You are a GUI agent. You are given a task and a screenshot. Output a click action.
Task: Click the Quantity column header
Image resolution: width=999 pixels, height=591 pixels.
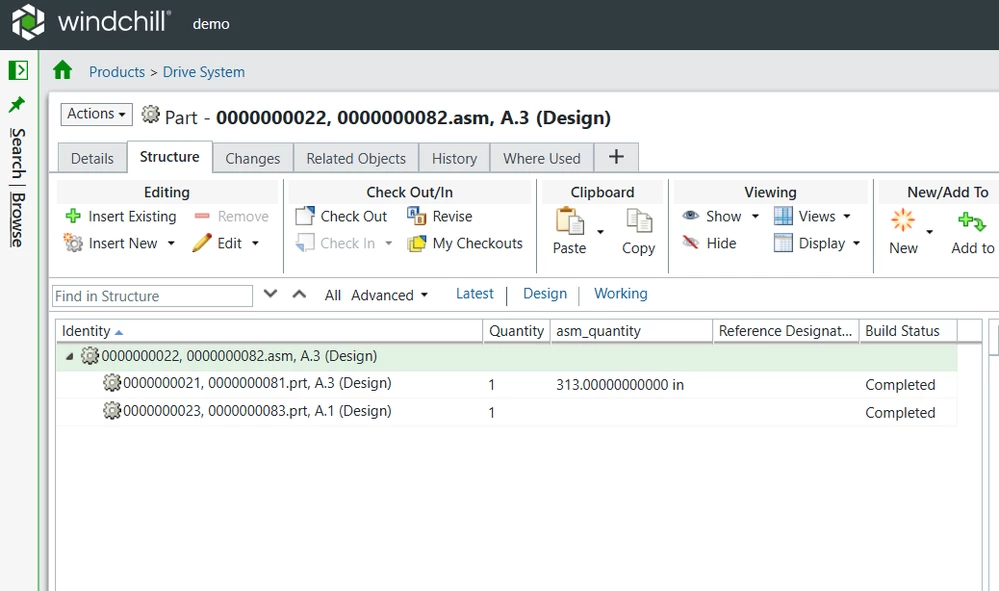click(516, 331)
